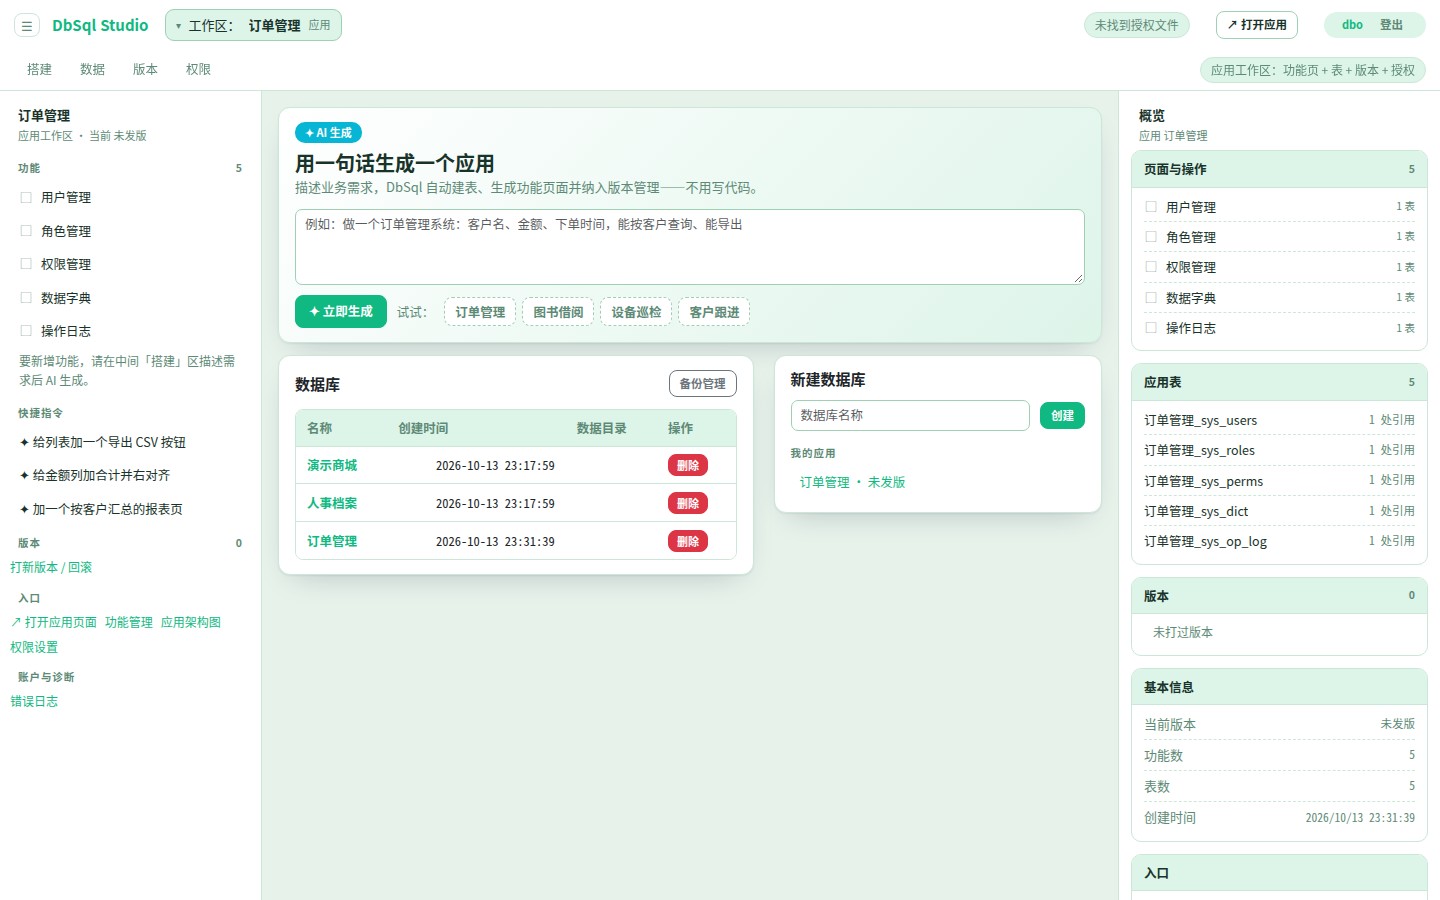This screenshot has height=900, width=1440.
Task: Open the 版本 tab in the top navigation
Action: coord(146,69)
